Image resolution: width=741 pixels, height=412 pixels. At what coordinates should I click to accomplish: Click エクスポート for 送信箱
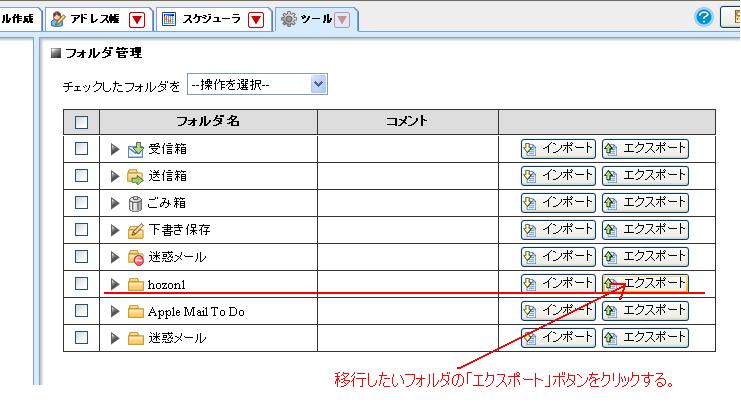[645, 176]
